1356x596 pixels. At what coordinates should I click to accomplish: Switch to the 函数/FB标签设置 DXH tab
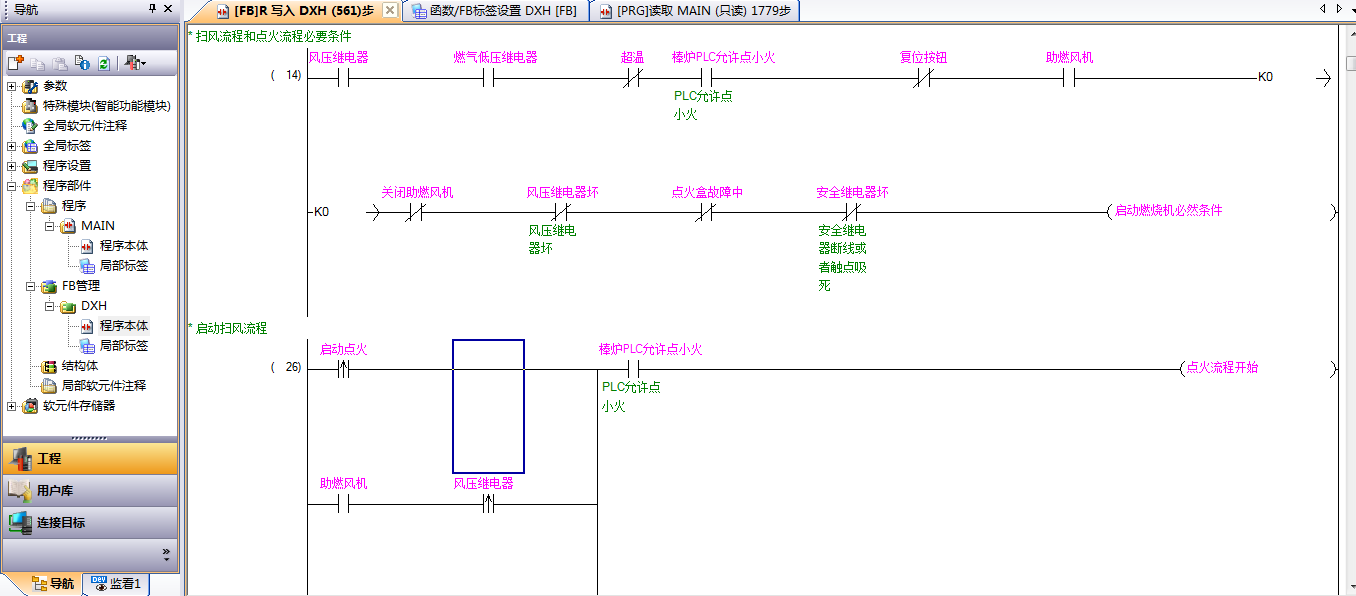495,11
